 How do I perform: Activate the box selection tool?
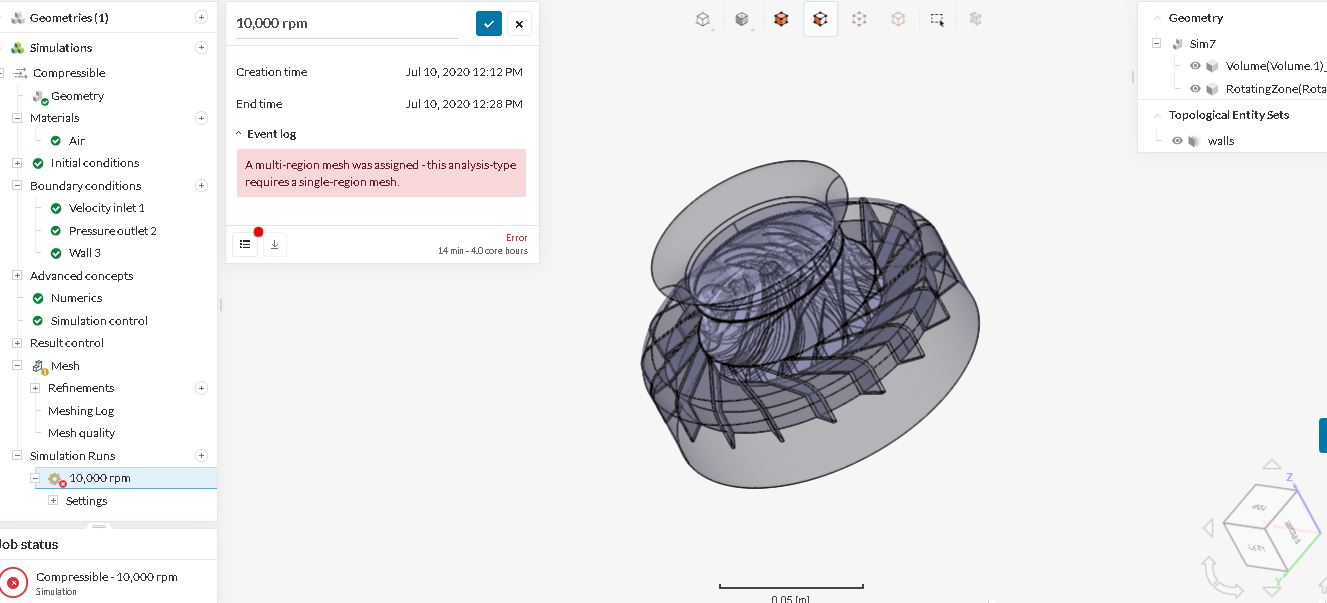pyautogui.click(x=937, y=18)
